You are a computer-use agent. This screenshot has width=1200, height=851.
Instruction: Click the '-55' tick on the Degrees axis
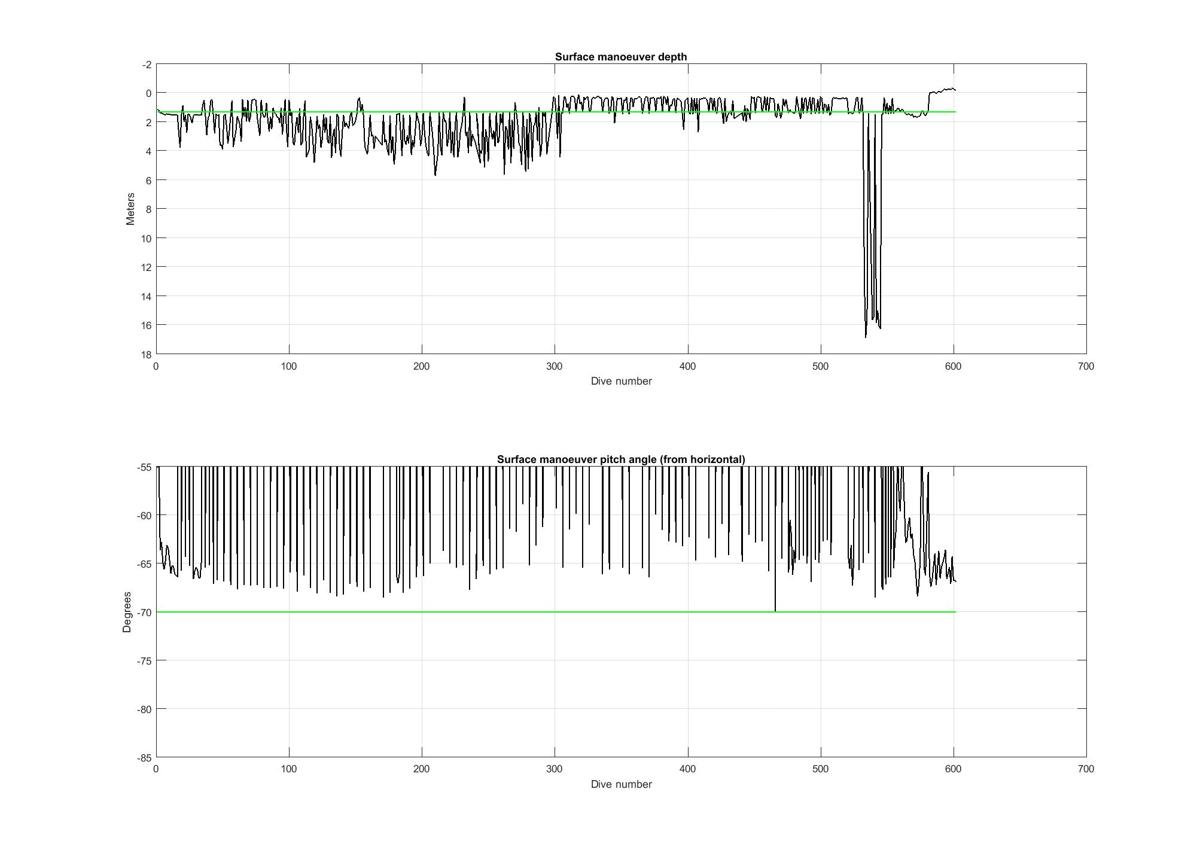tap(145, 467)
